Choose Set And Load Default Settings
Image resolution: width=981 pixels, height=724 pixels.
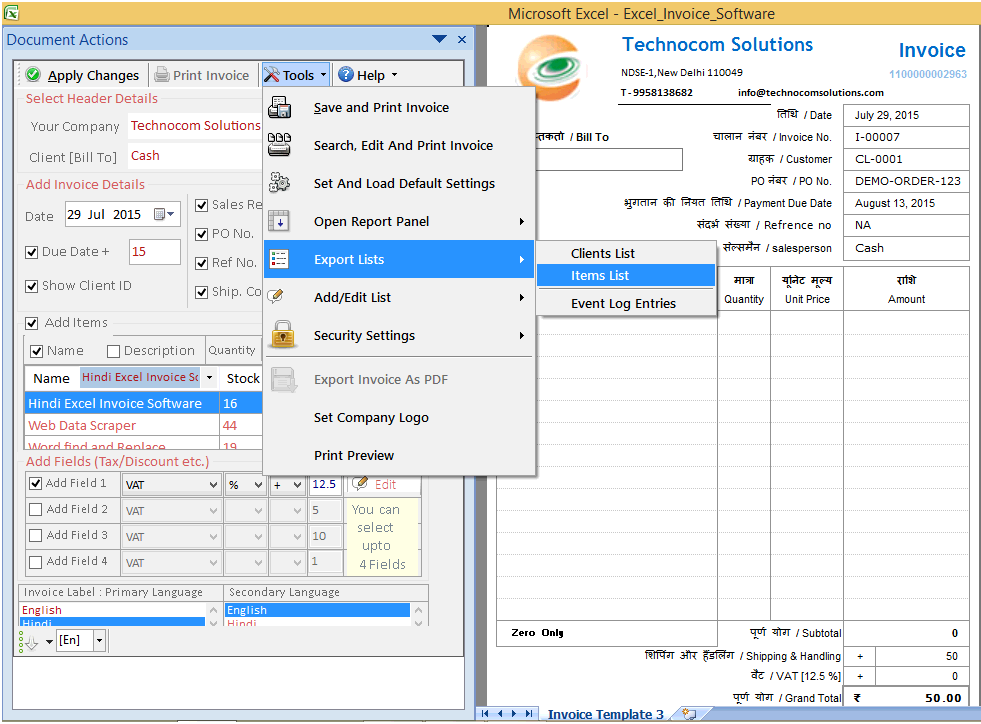(399, 183)
